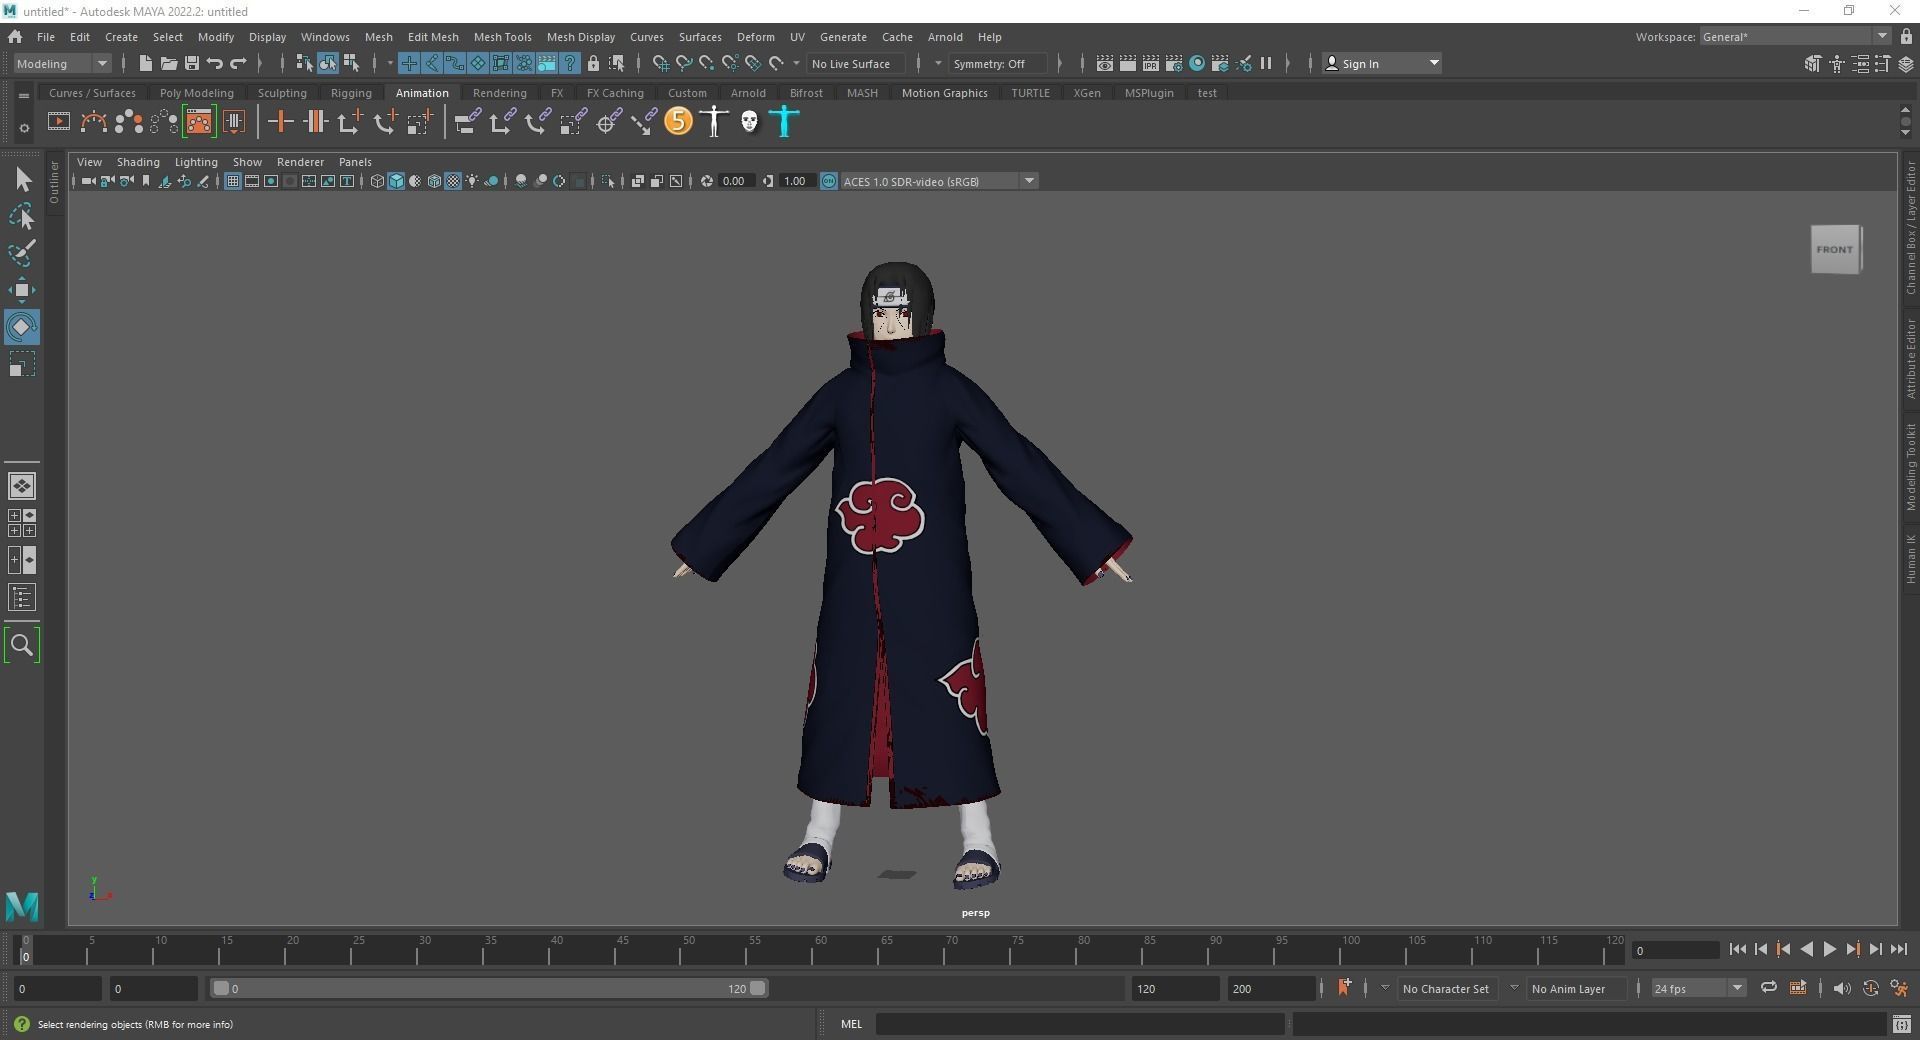The width and height of the screenshot is (1920, 1040).
Task: Toggle view transform color management icon
Action: tap(829, 181)
